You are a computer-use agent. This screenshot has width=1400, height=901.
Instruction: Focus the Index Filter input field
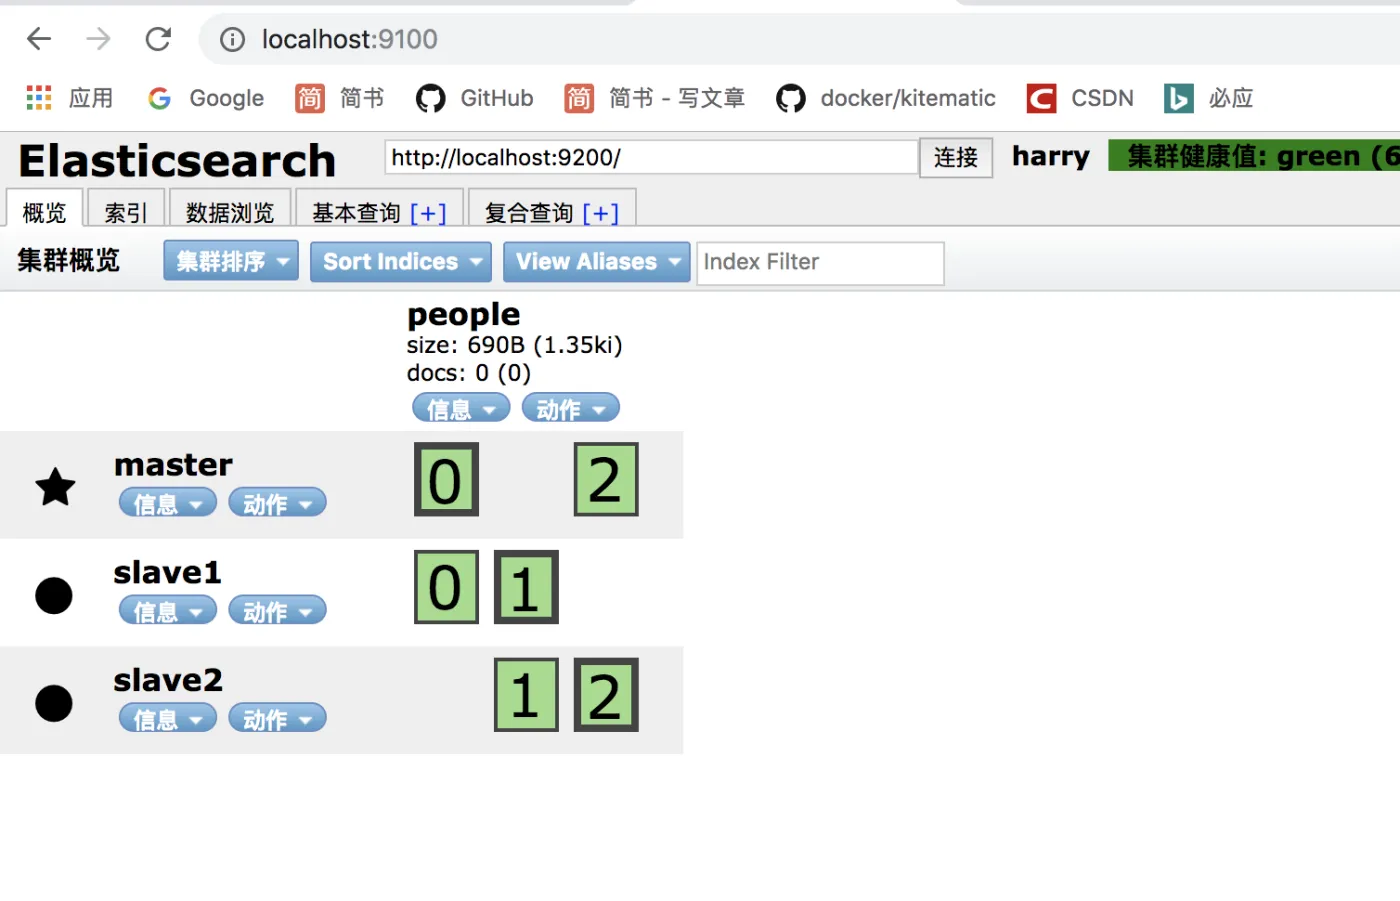[x=821, y=263]
